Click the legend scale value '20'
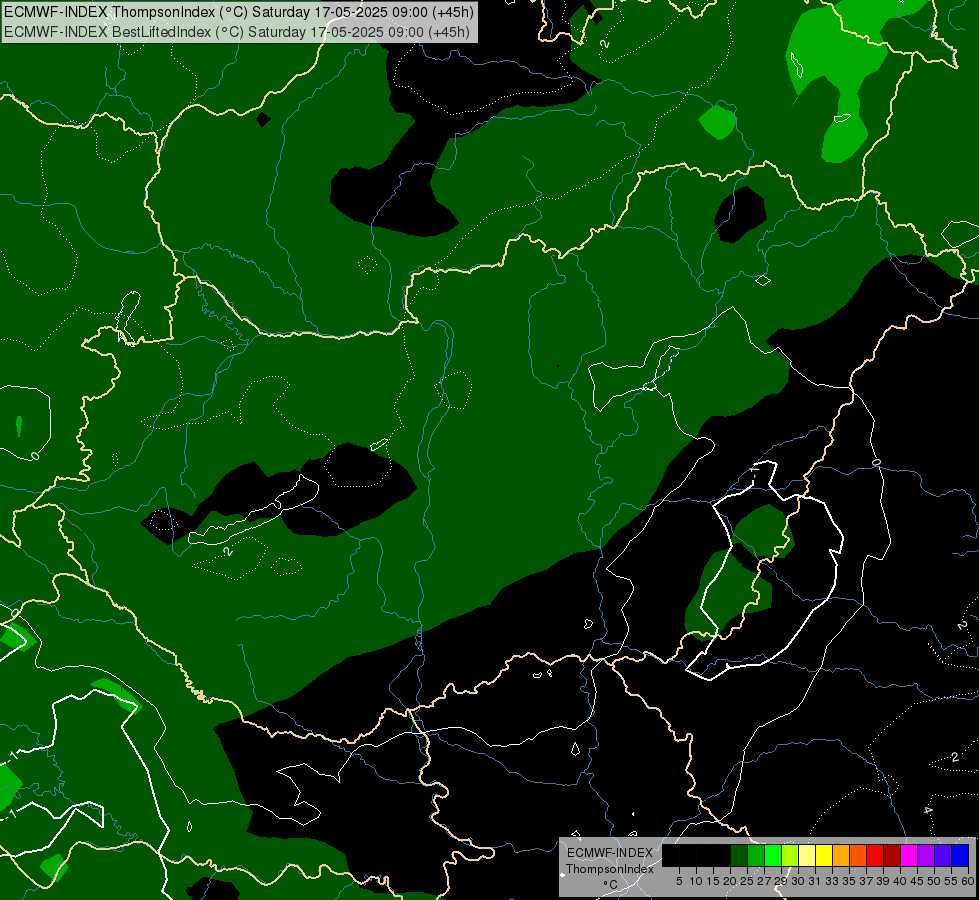 731,881
